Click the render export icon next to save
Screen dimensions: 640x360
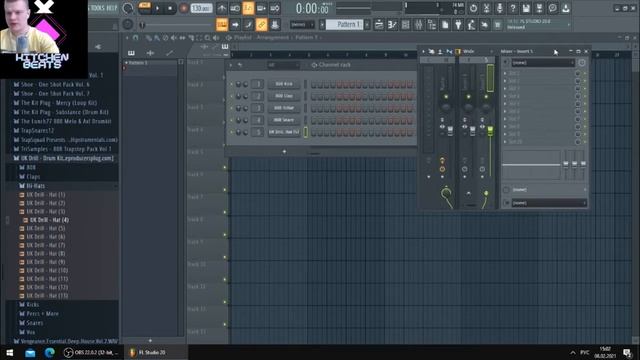point(539,8)
